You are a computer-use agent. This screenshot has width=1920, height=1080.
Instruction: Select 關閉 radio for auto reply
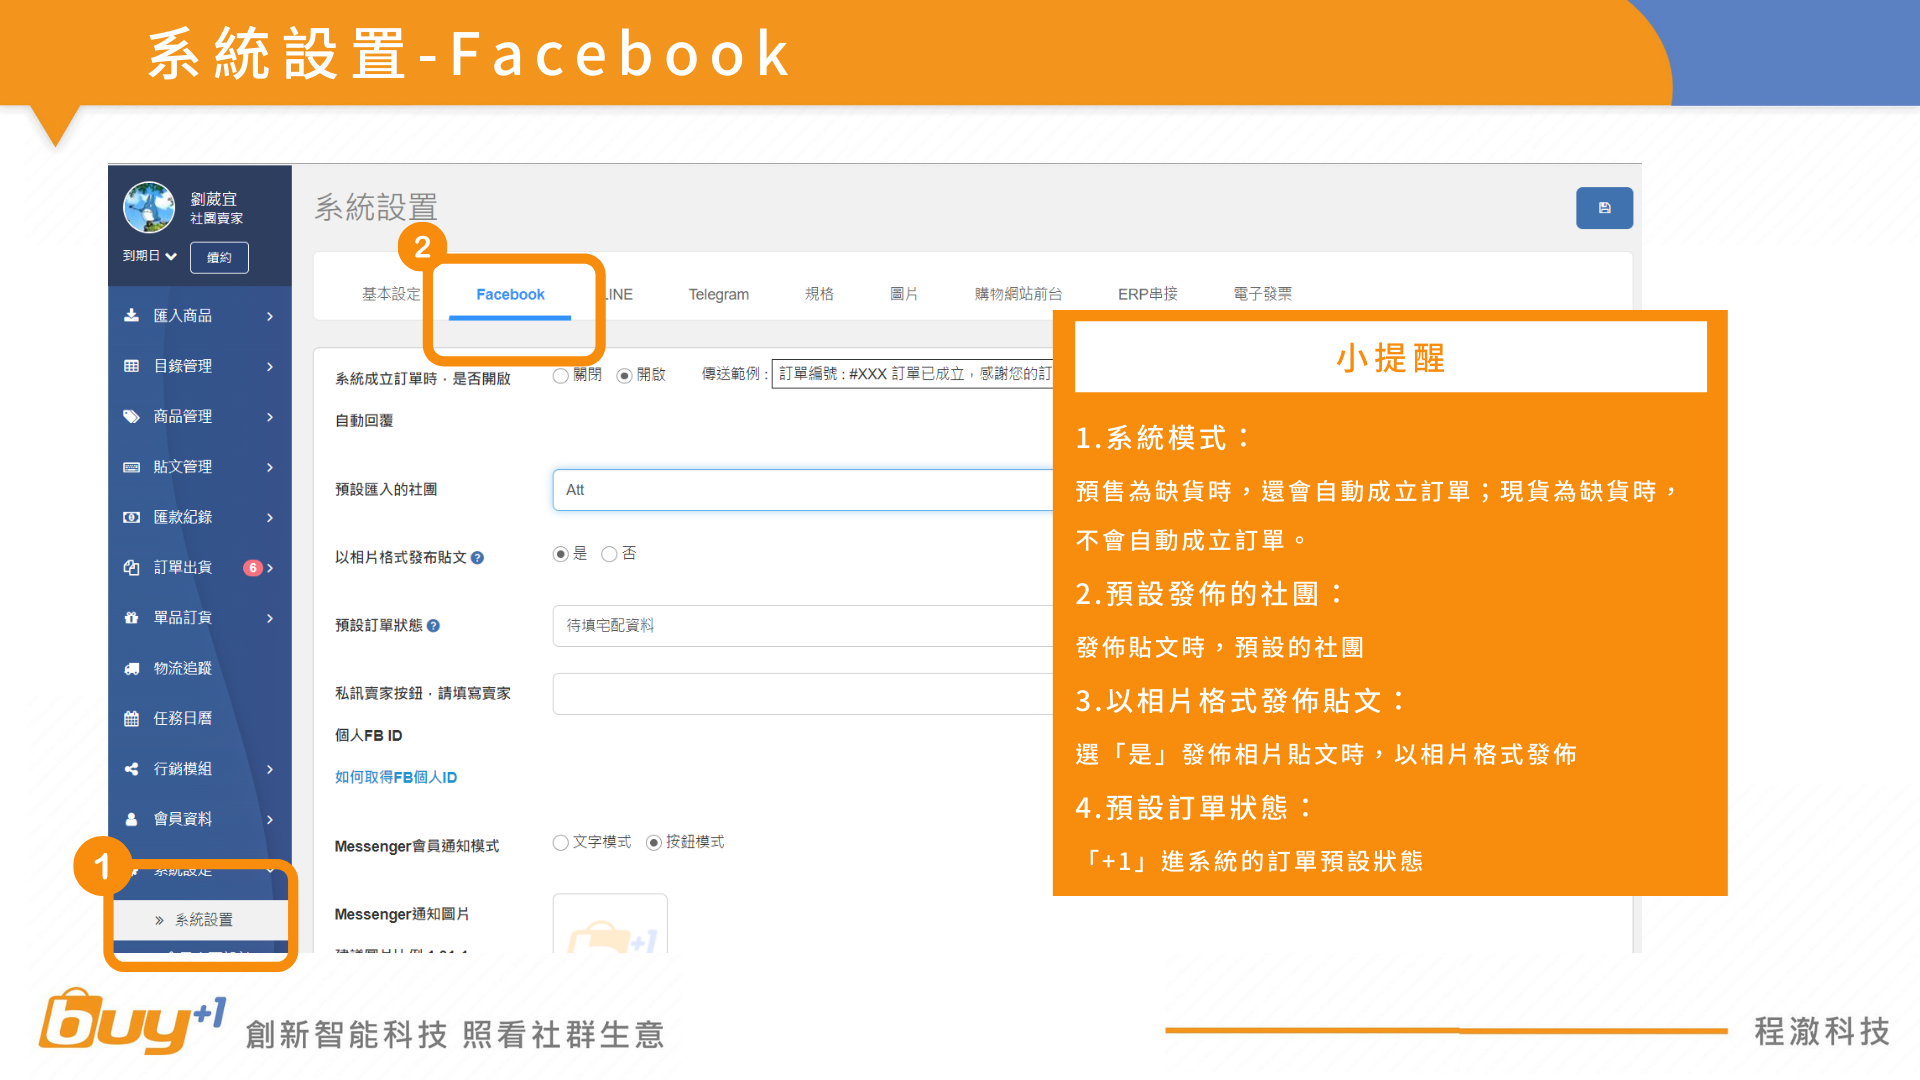(x=561, y=376)
